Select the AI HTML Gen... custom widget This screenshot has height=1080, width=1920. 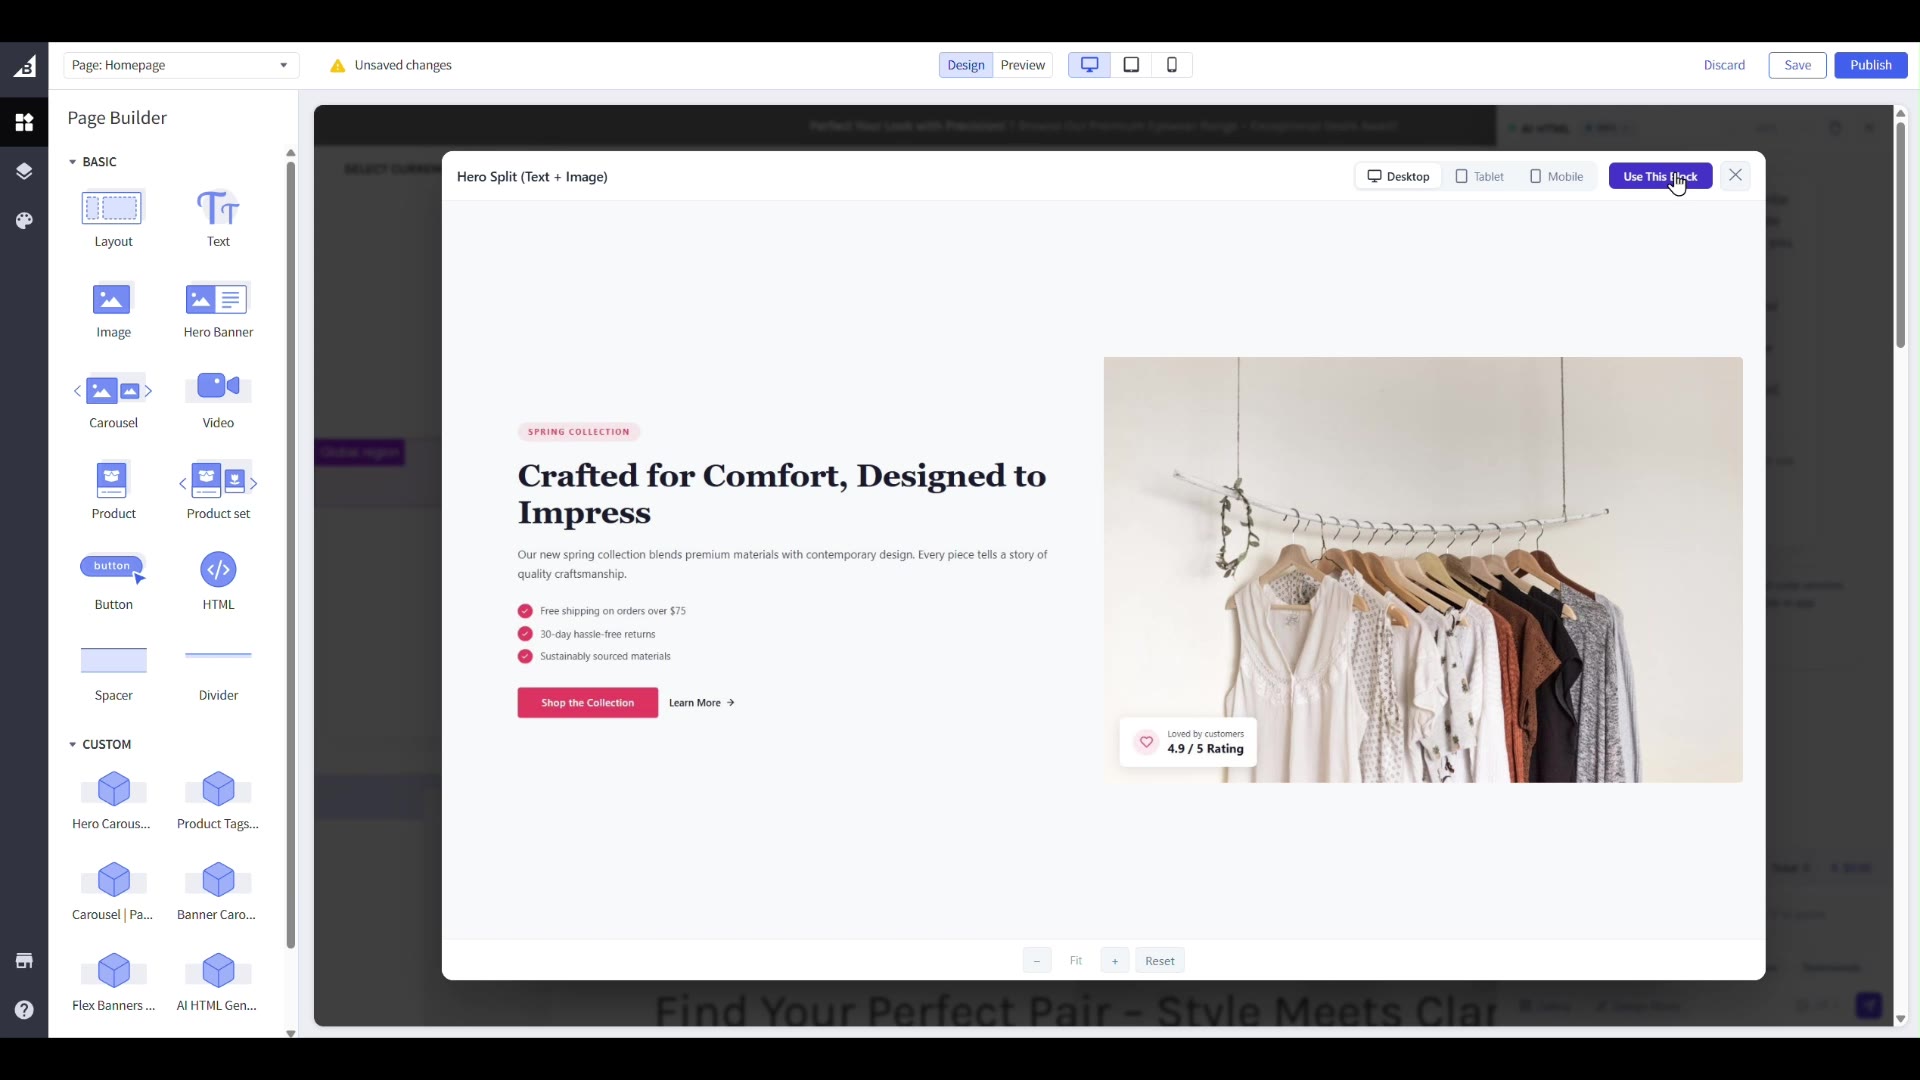tap(218, 983)
